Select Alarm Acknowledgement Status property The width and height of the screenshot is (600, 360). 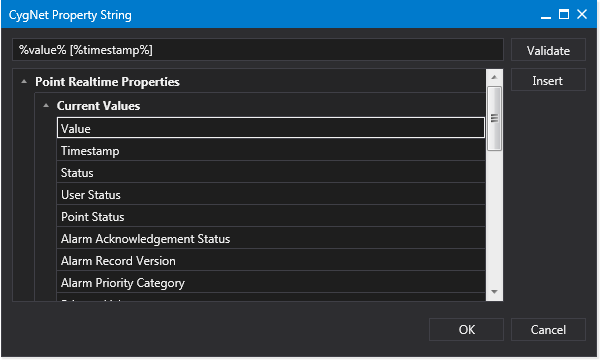click(x=271, y=239)
